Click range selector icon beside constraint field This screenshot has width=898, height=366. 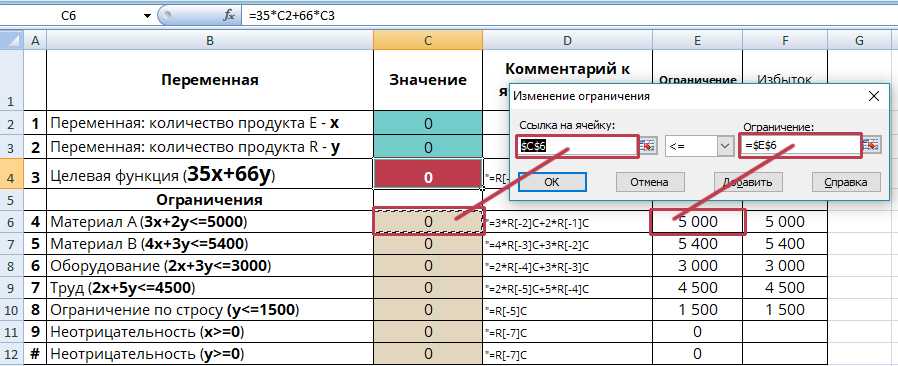[871, 145]
